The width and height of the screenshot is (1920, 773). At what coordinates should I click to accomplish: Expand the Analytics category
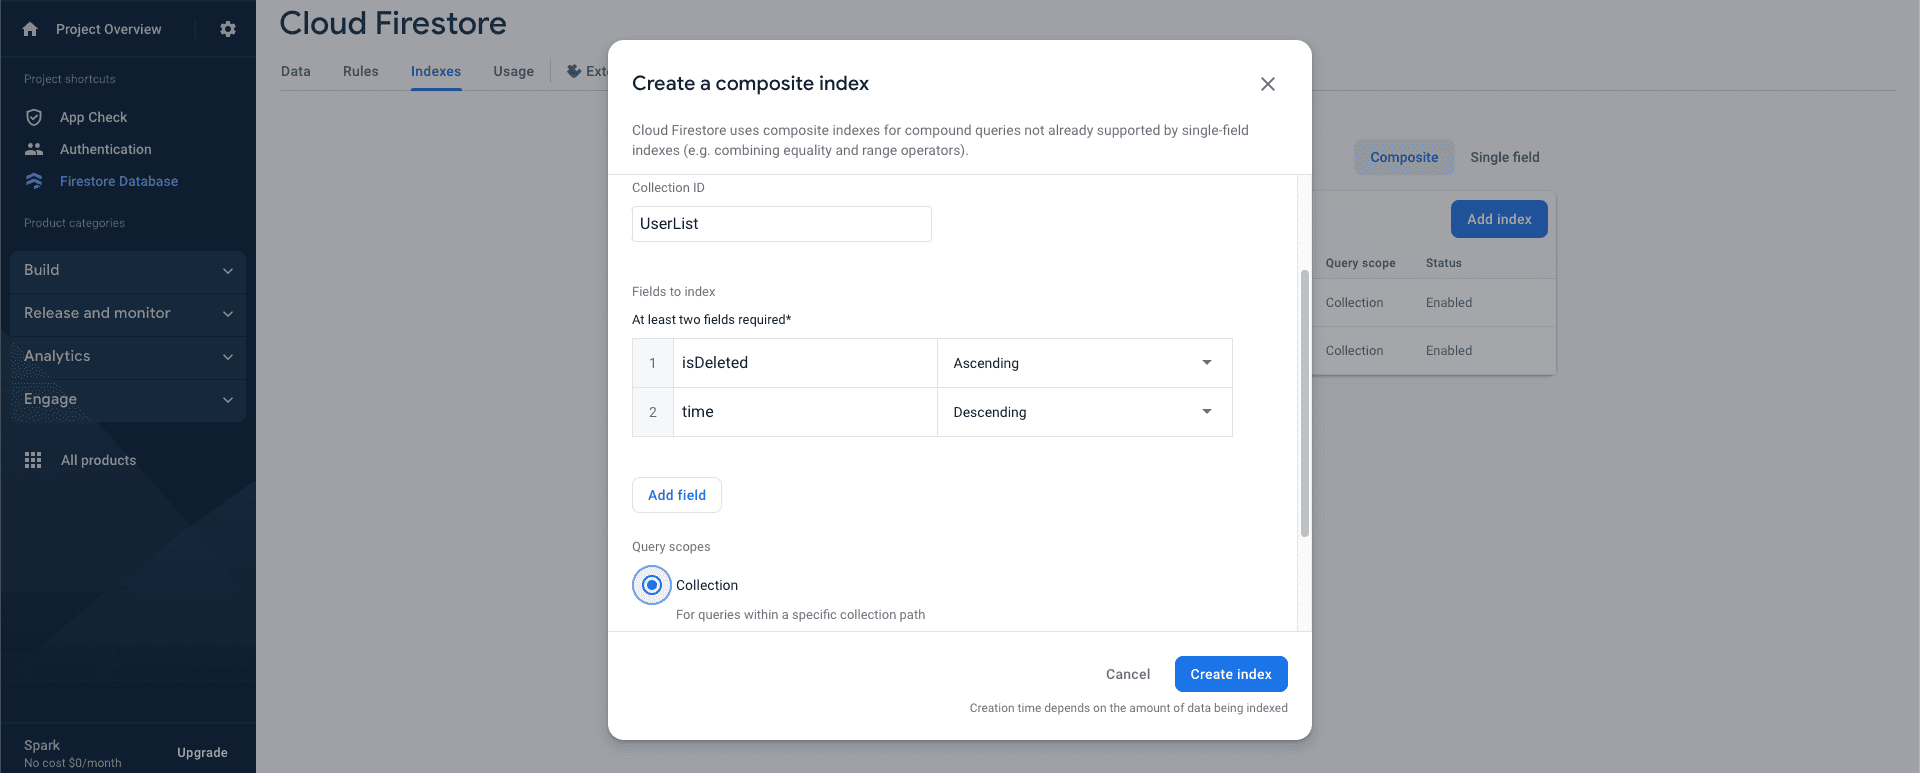pyautogui.click(x=128, y=356)
